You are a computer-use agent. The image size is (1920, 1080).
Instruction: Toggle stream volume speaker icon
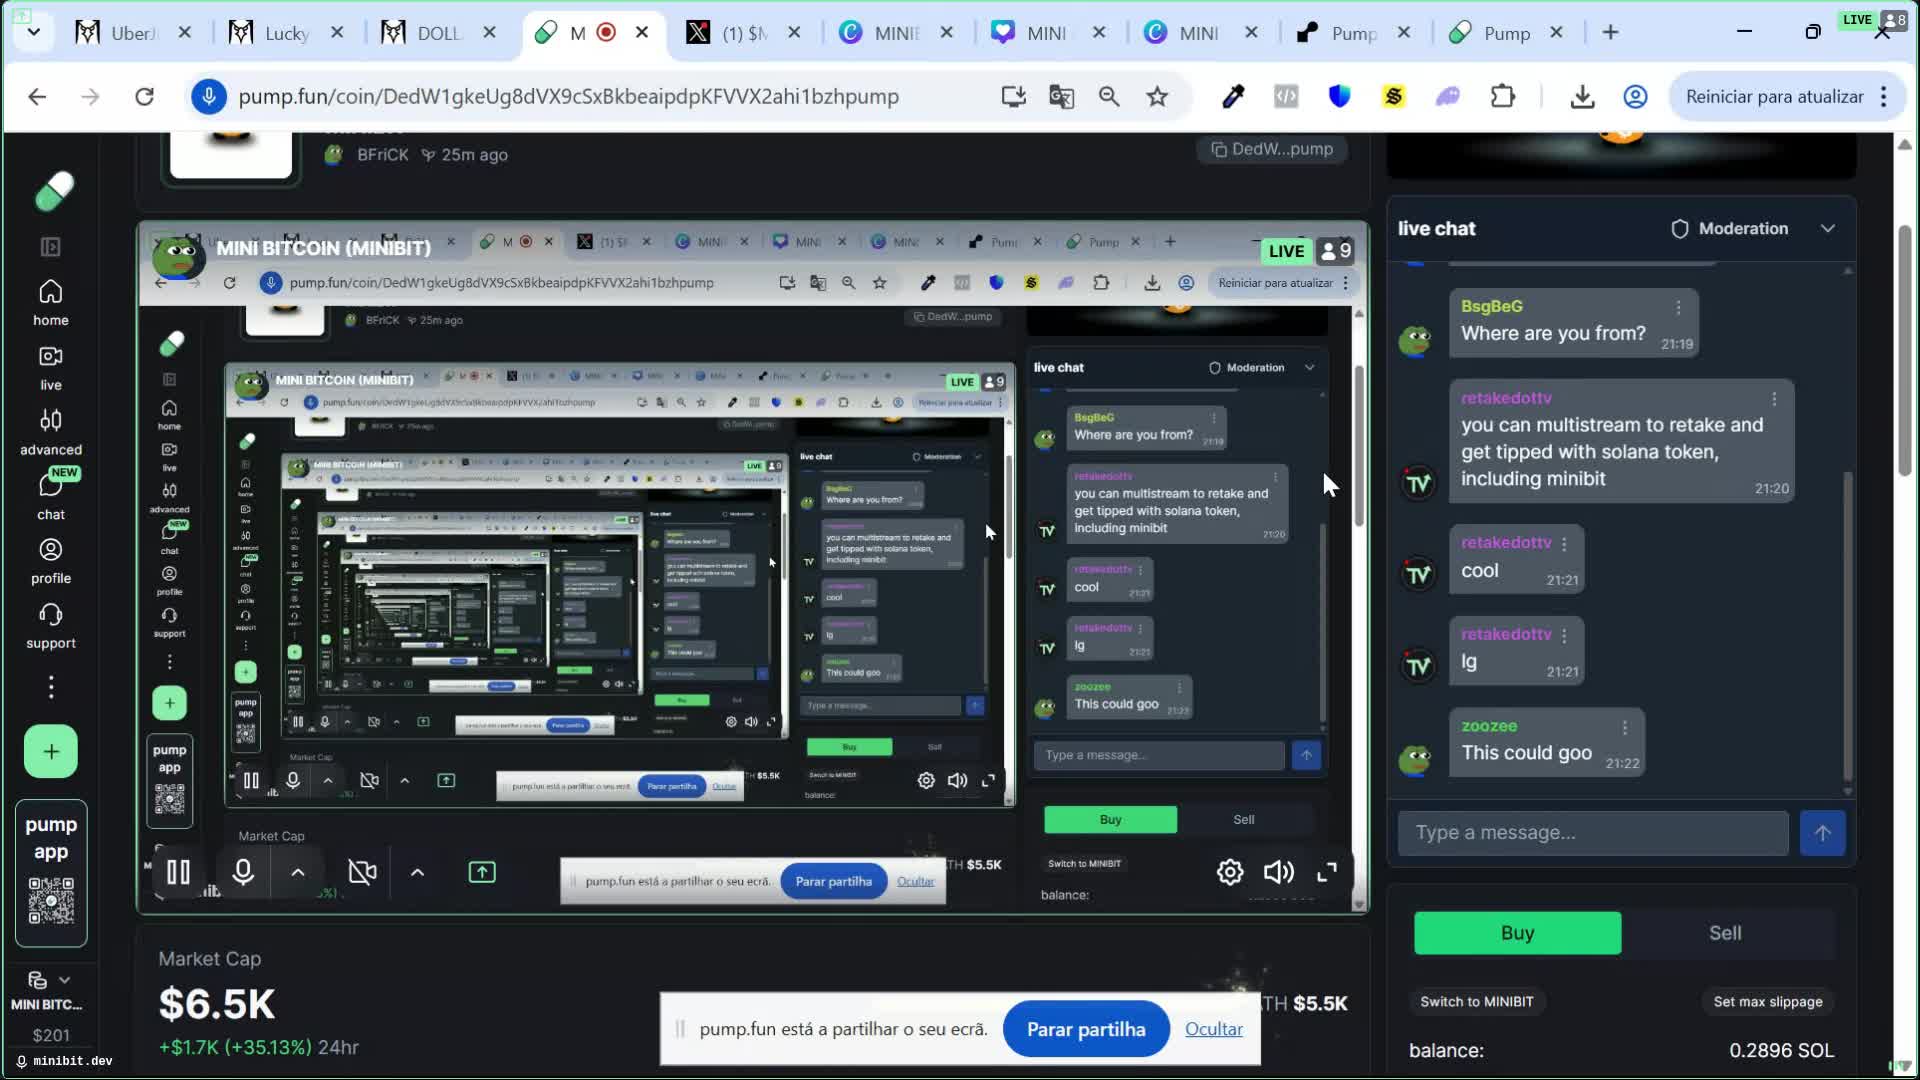pos(1278,872)
